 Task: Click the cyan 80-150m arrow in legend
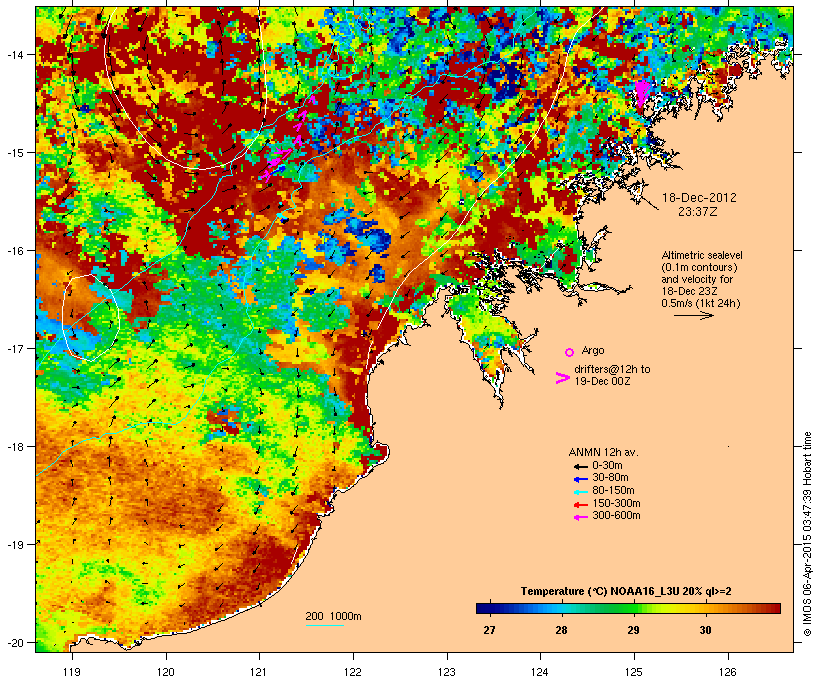[581, 492]
